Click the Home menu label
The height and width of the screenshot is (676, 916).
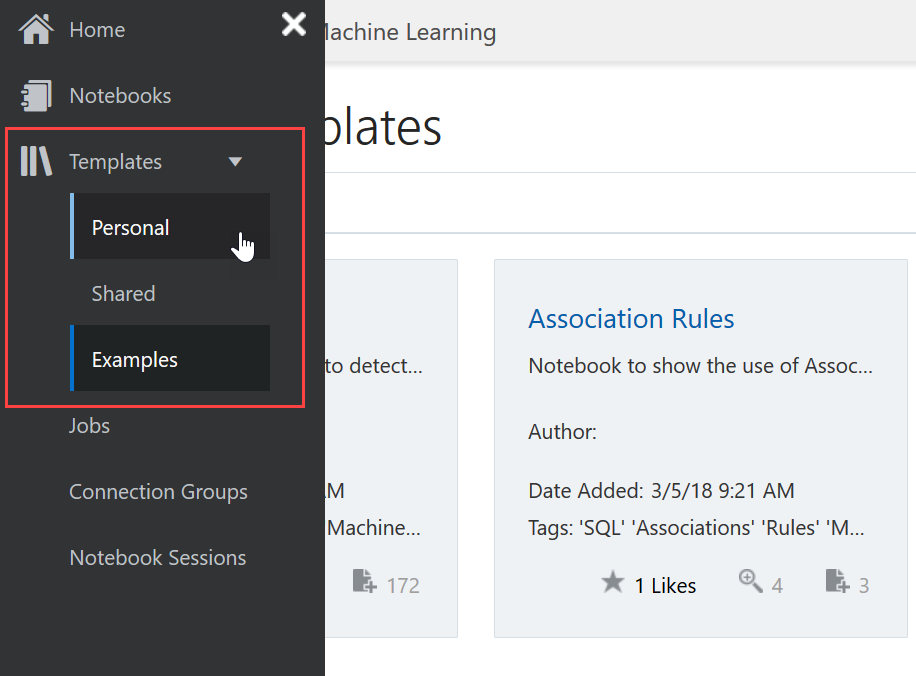(97, 30)
